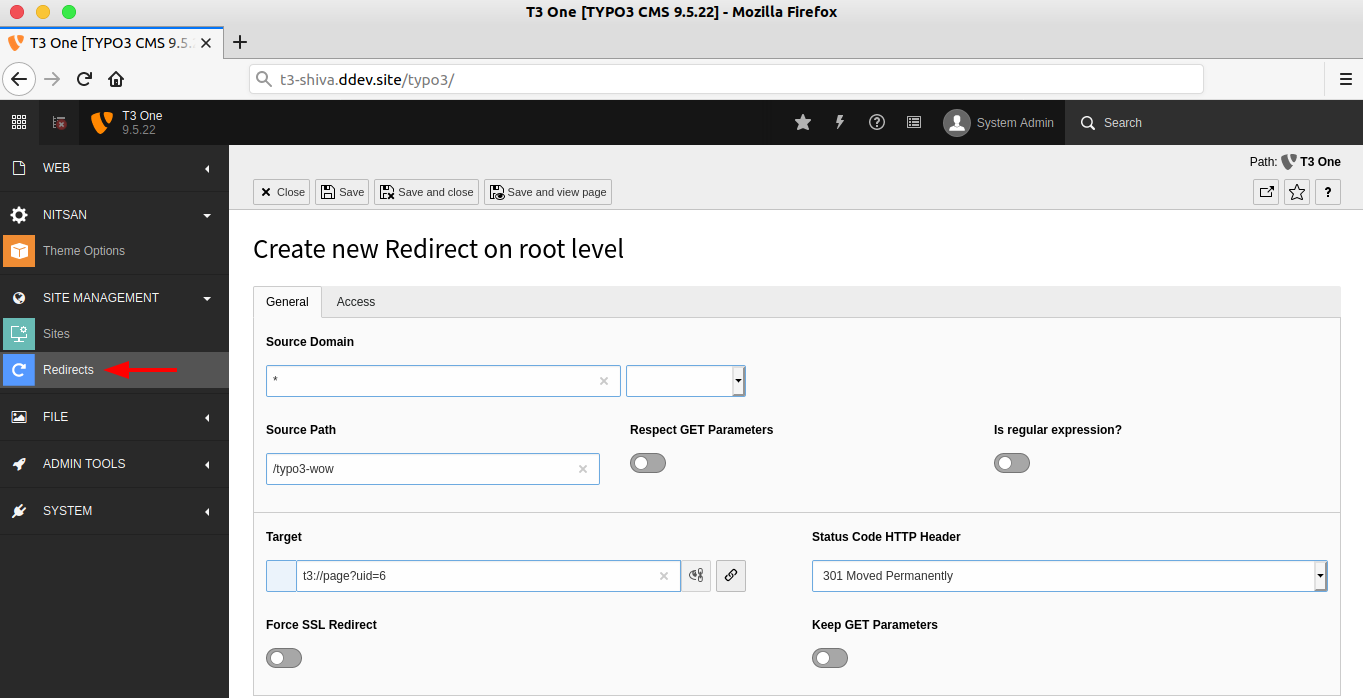Image resolution: width=1363 pixels, height=698 pixels.
Task: Open the cache flush lightning icon
Action: click(839, 122)
